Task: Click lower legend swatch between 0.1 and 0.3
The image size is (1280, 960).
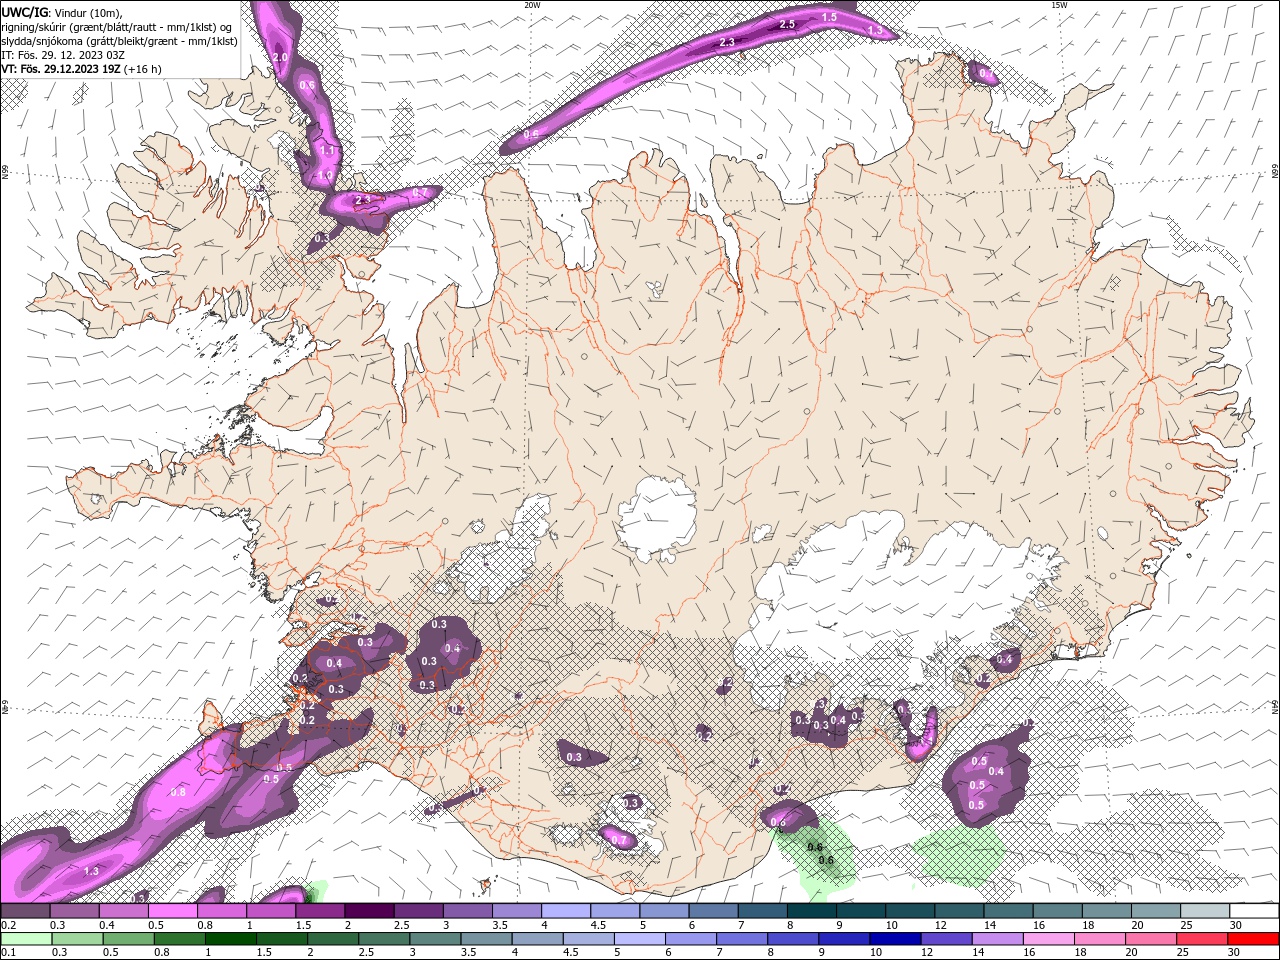Action: click(x=25, y=939)
